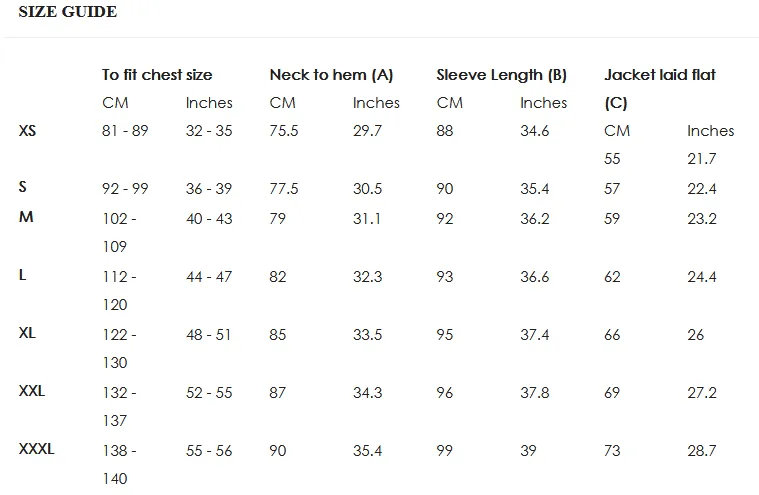Select the S size row label

[23, 187]
